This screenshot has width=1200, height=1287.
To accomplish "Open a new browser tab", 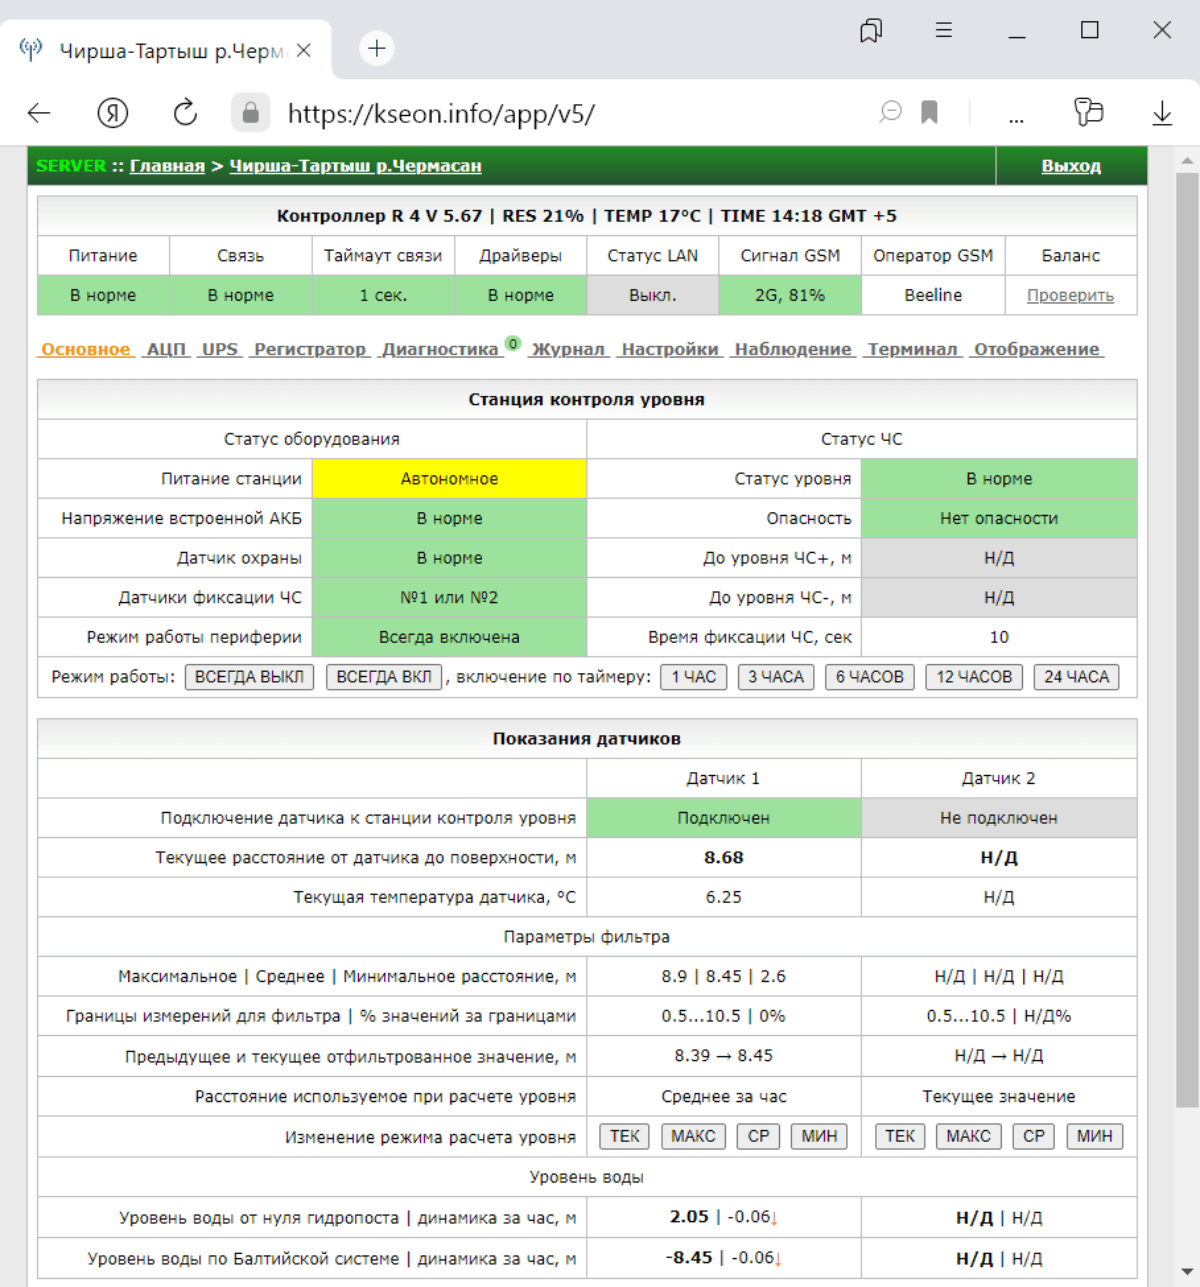I will coord(376,48).
